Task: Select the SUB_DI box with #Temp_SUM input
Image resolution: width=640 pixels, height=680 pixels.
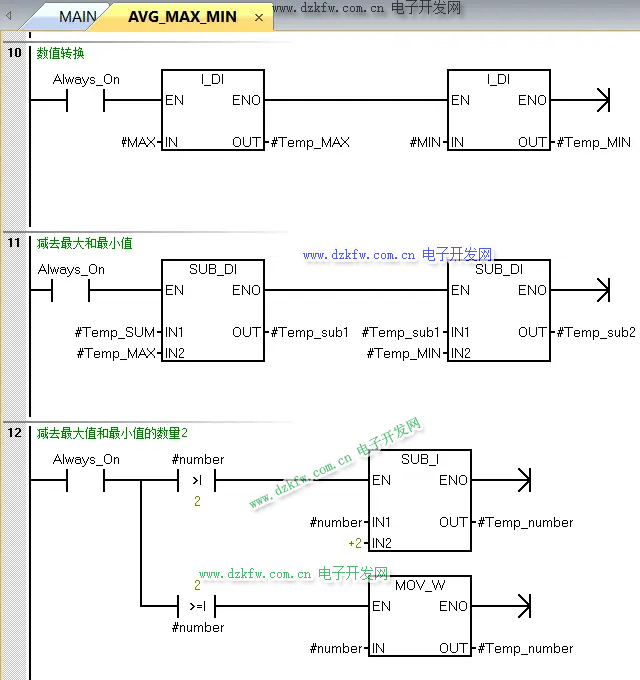Action: click(213, 310)
